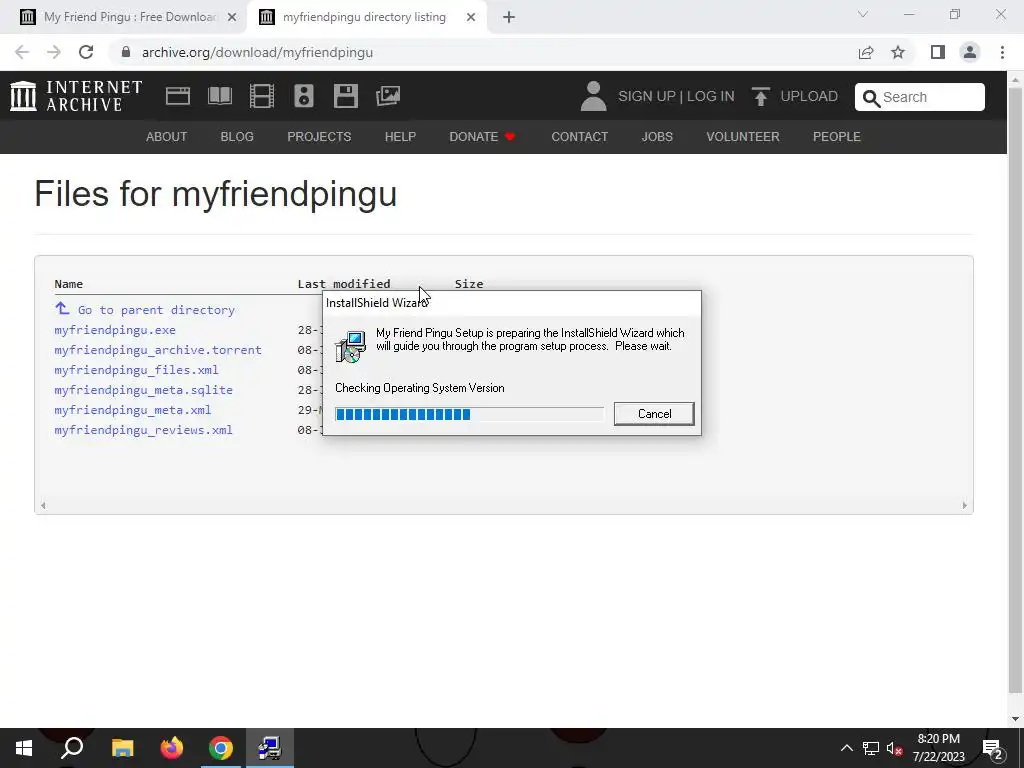Open File Explorer from taskbar
This screenshot has width=1024, height=768.
[x=122, y=748]
